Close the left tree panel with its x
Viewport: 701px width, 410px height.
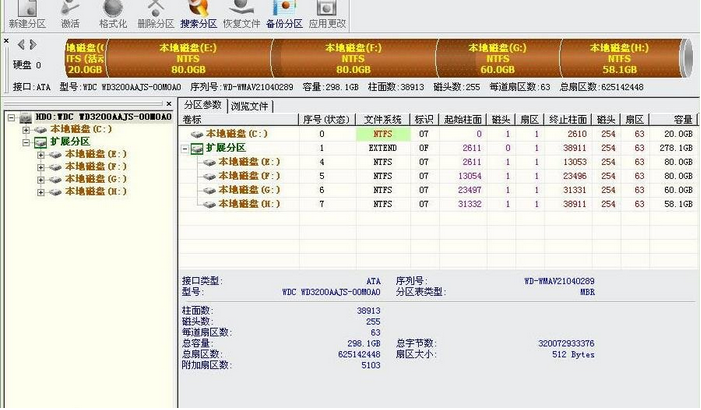tap(169, 104)
